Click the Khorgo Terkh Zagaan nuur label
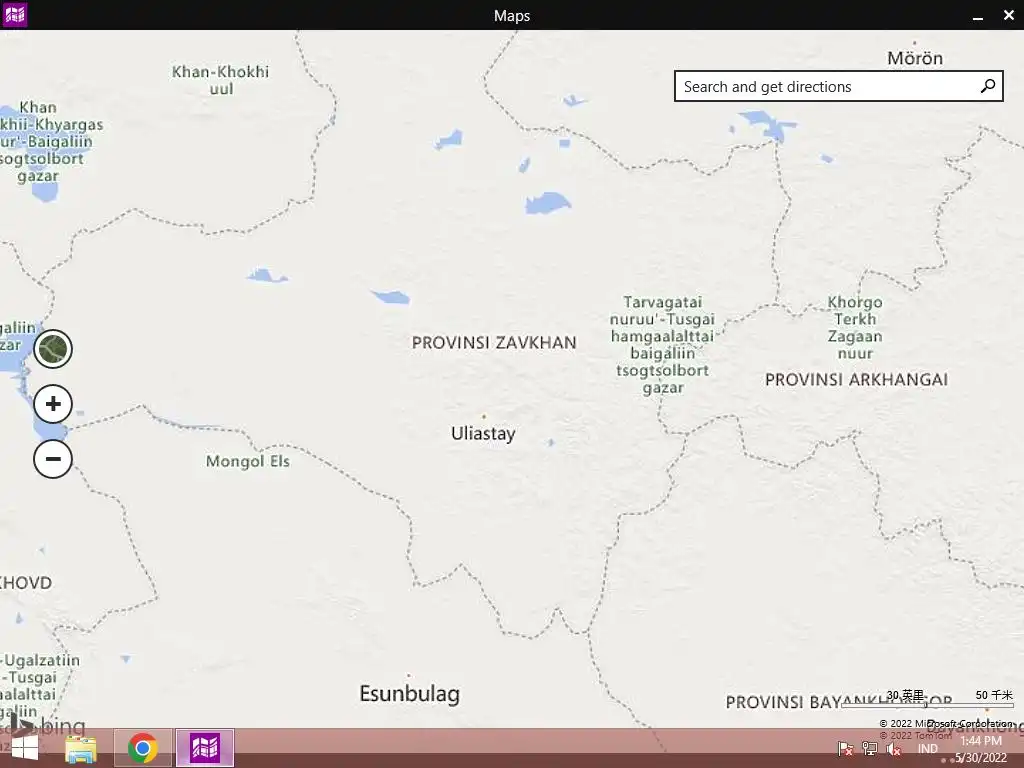Screen dimensions: 1024x768 click(855, 328)
